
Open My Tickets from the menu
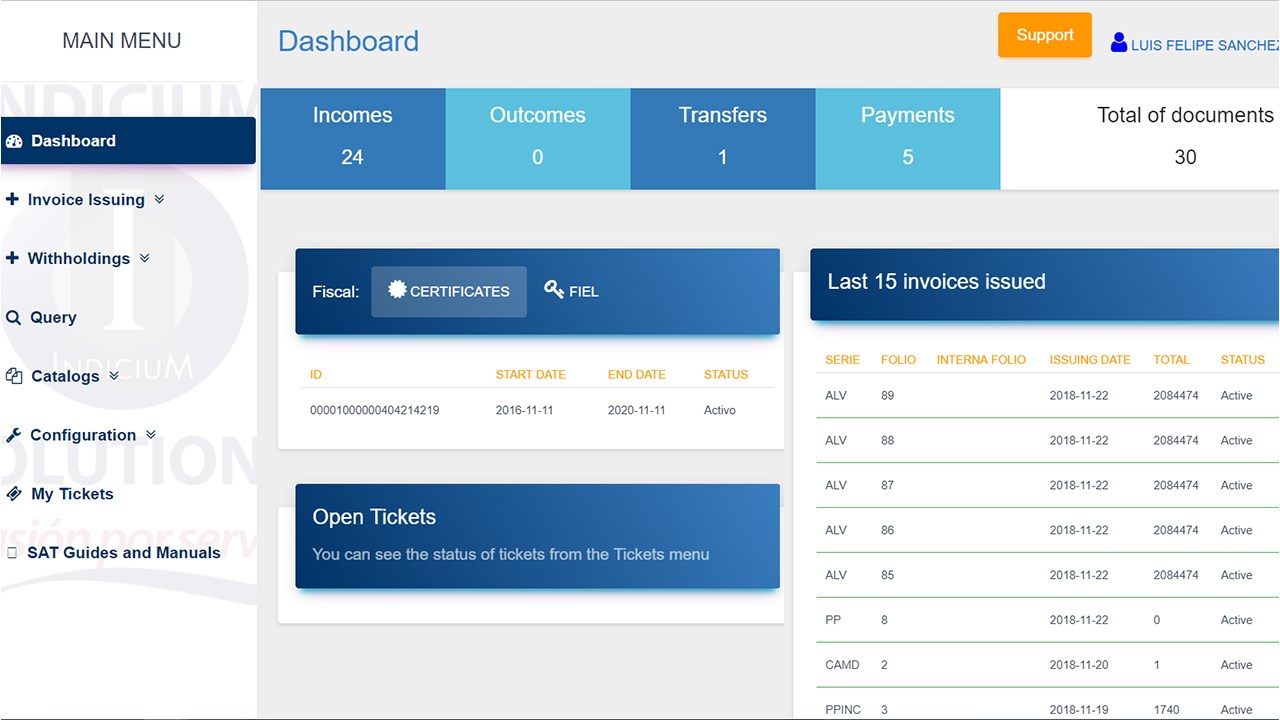click(x=72, y=494)
